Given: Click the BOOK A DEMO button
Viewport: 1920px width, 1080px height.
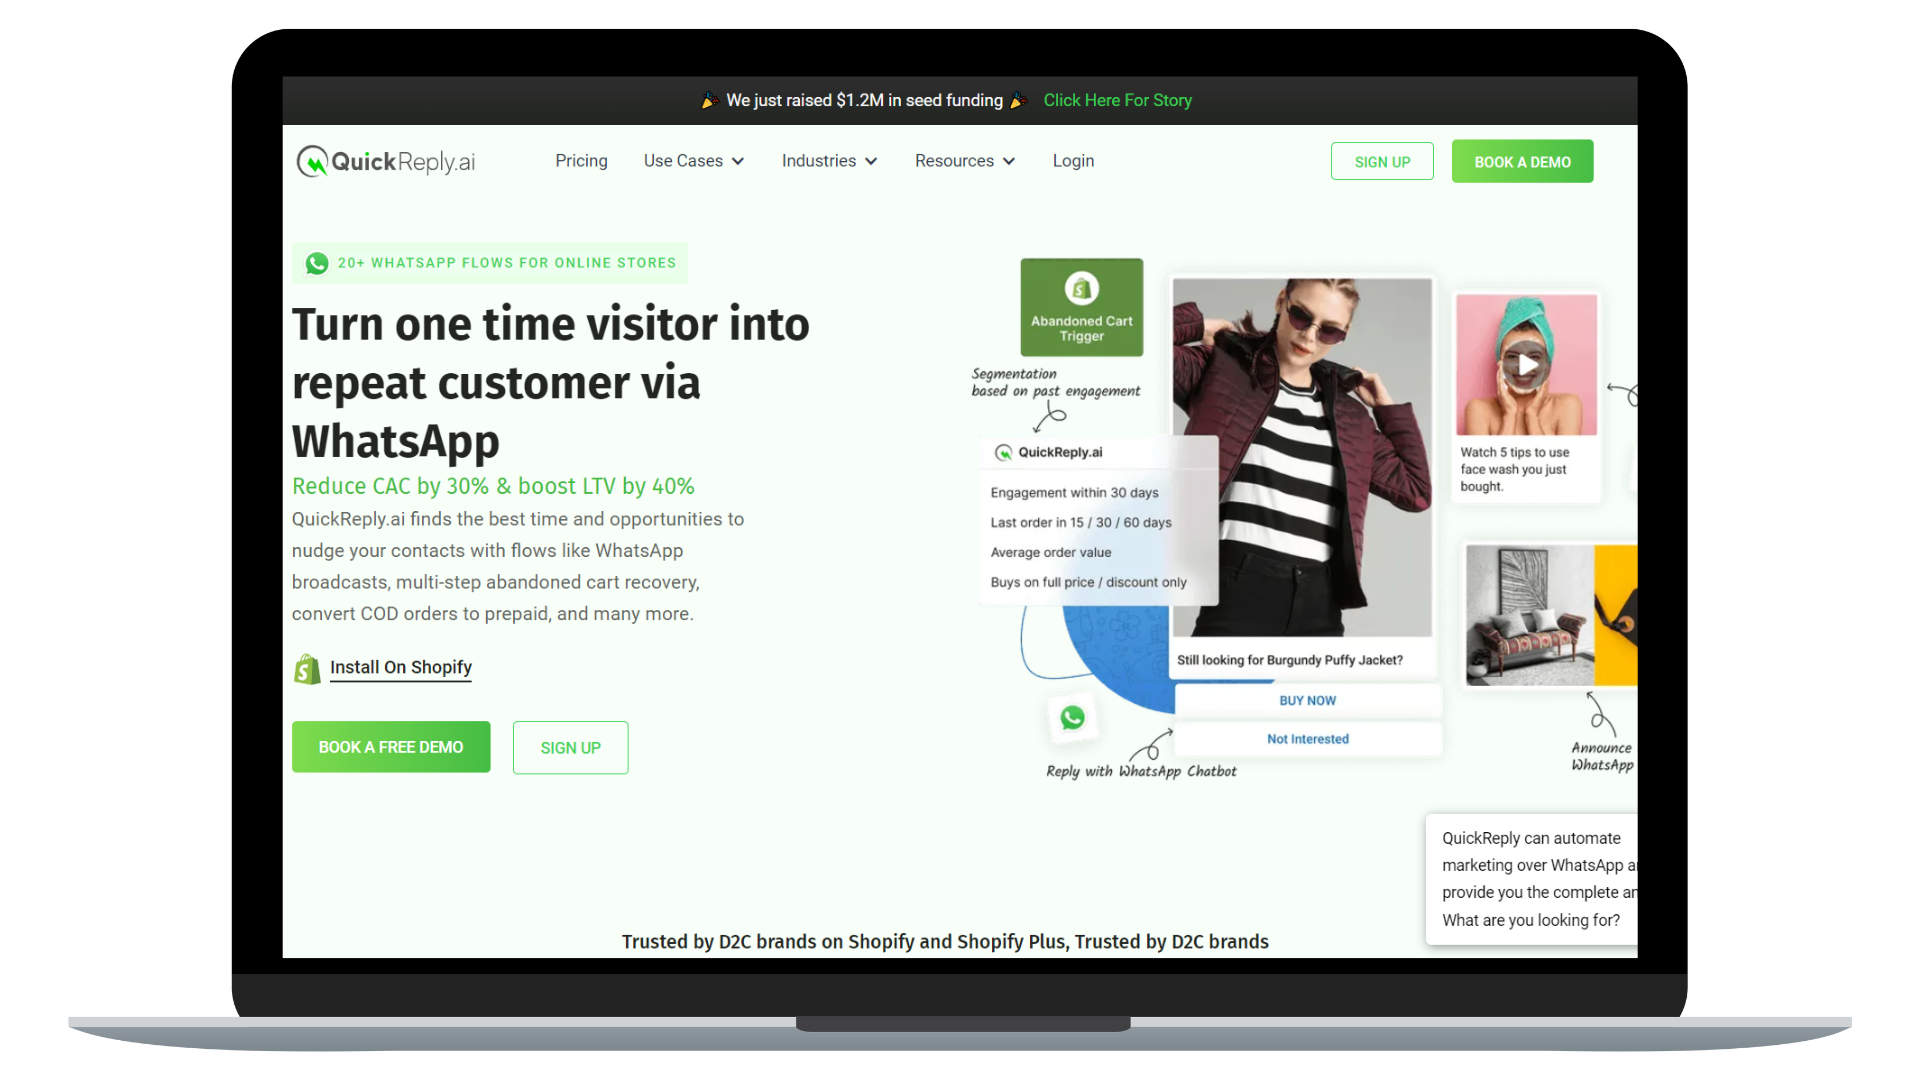Looking at the screenshot, I should tap(1522, 161).
